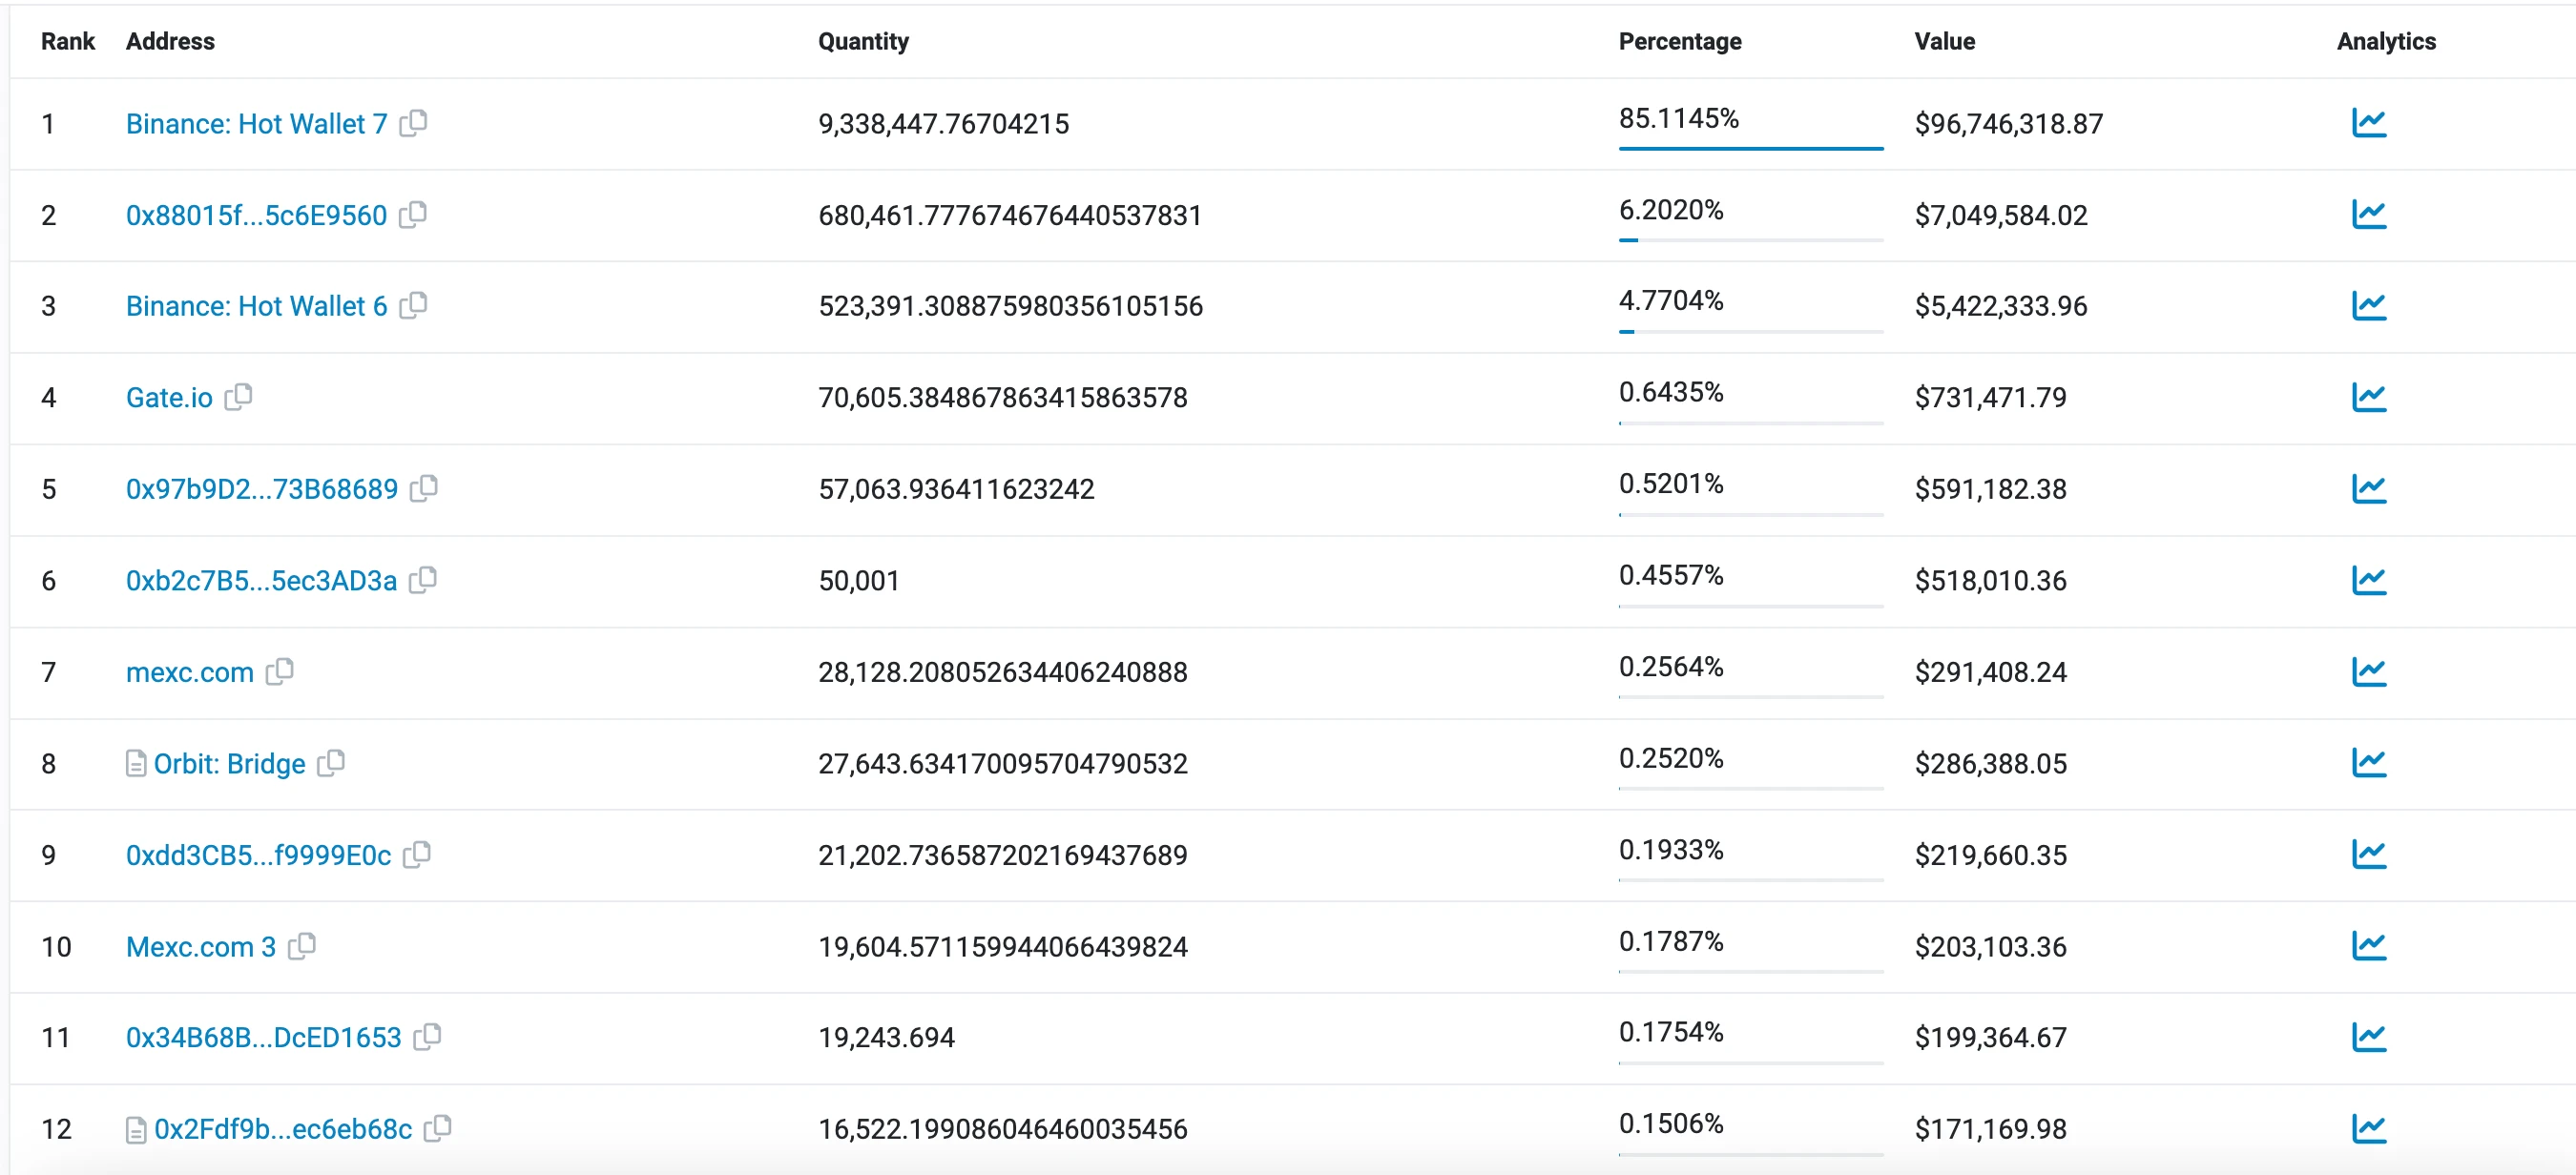This screenshot has width=2576, height=1175.
Task: Open the Binance: Hot Wallet 6 address link
Action: [256, 306]
